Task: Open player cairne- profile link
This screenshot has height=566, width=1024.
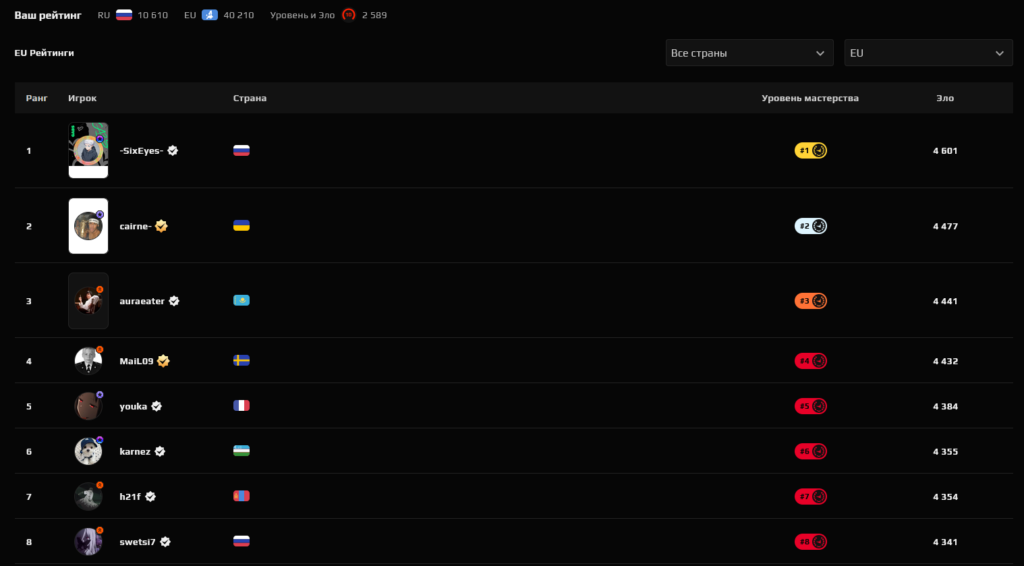Action: click(x=135, y=226)
